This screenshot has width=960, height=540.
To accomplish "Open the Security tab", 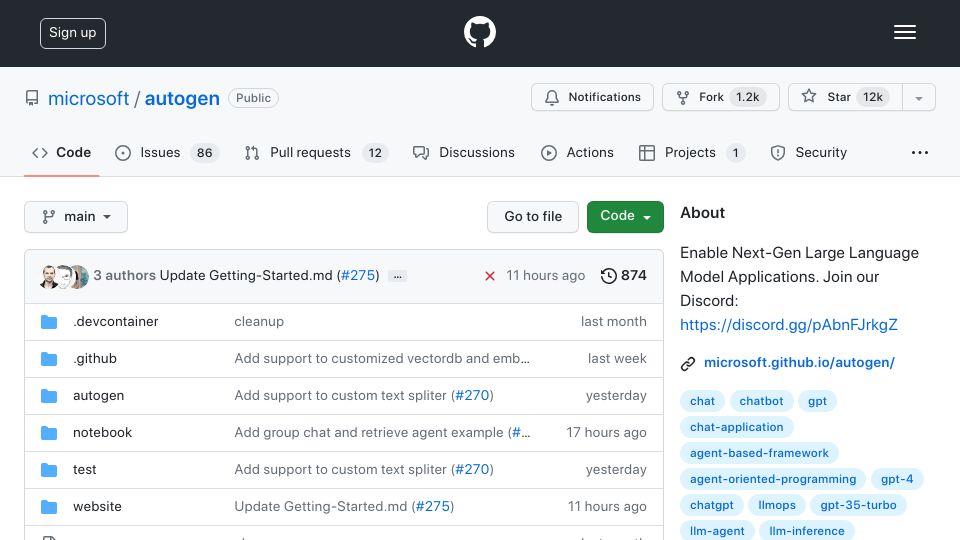I will pos(809,152).
